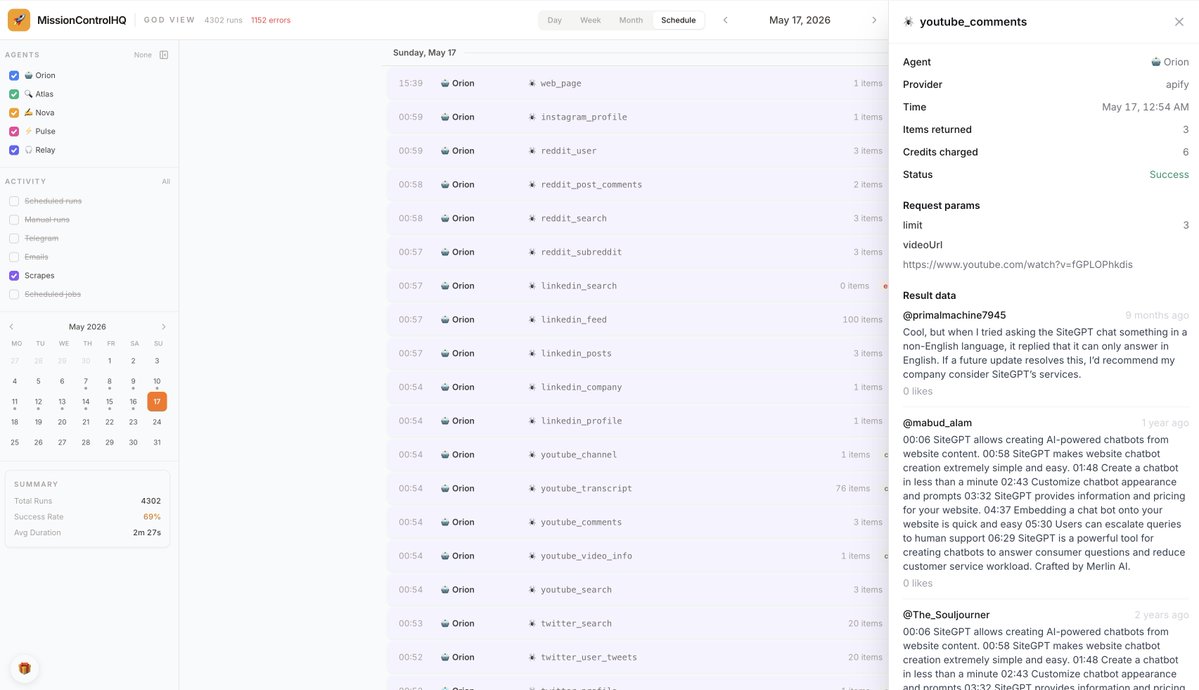The image size is (1199, 690).
Task: Click the 1152 errors link in header
Action: point(271,21)
